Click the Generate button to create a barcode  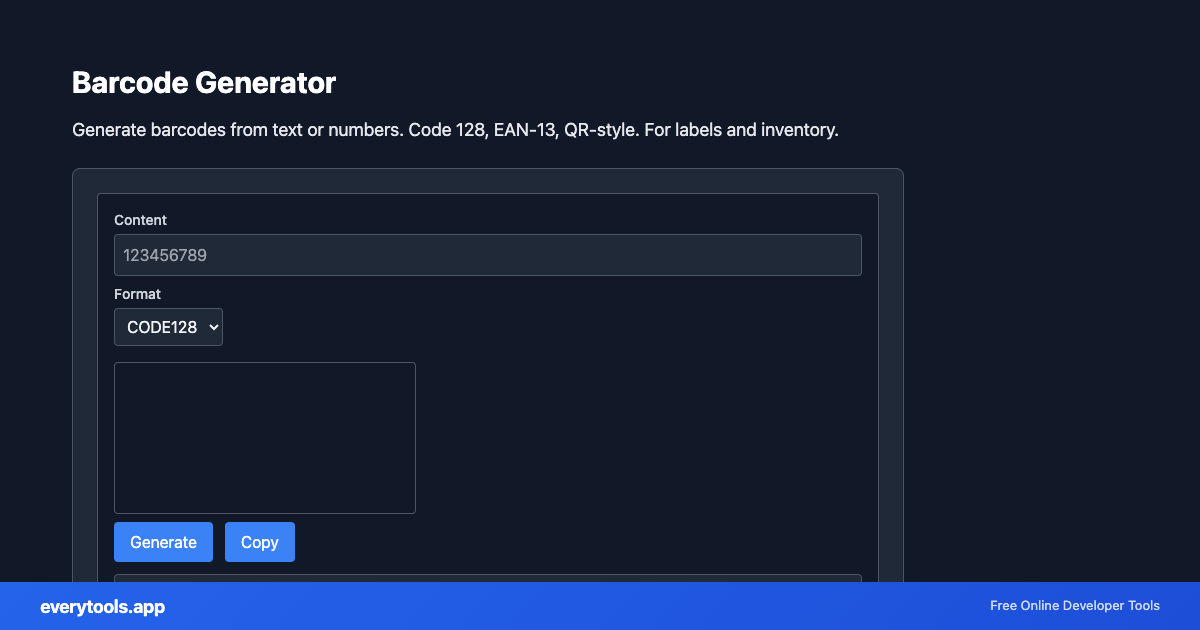pyautogui.click(x=163, y=541)
